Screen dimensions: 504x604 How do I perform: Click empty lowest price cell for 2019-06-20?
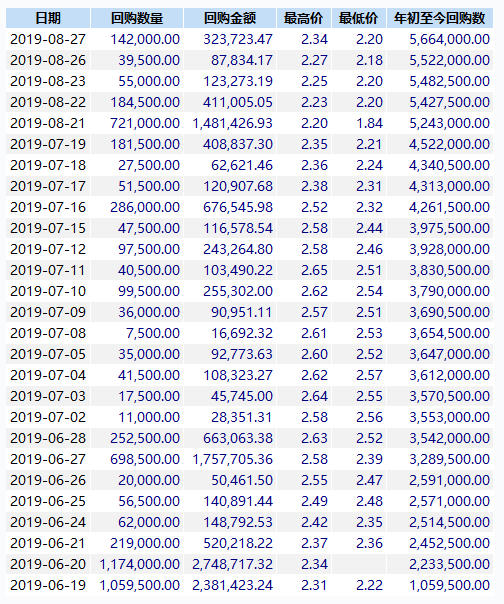tap(359, 564)
